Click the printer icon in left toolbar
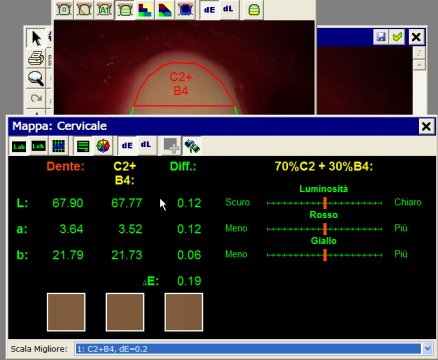The height and width of the screenshot is (360, 438). click(36, 58)
